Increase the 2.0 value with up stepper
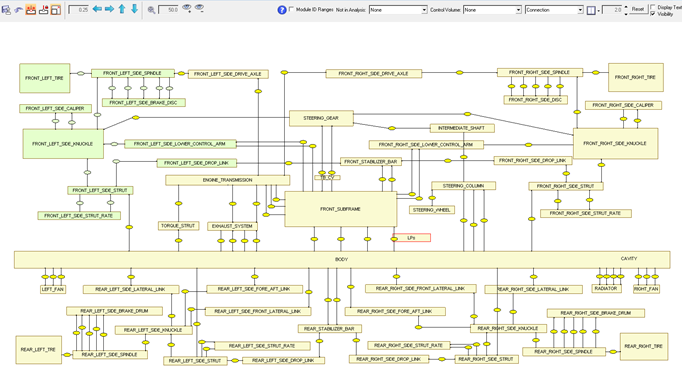 (x=626, y=7)
